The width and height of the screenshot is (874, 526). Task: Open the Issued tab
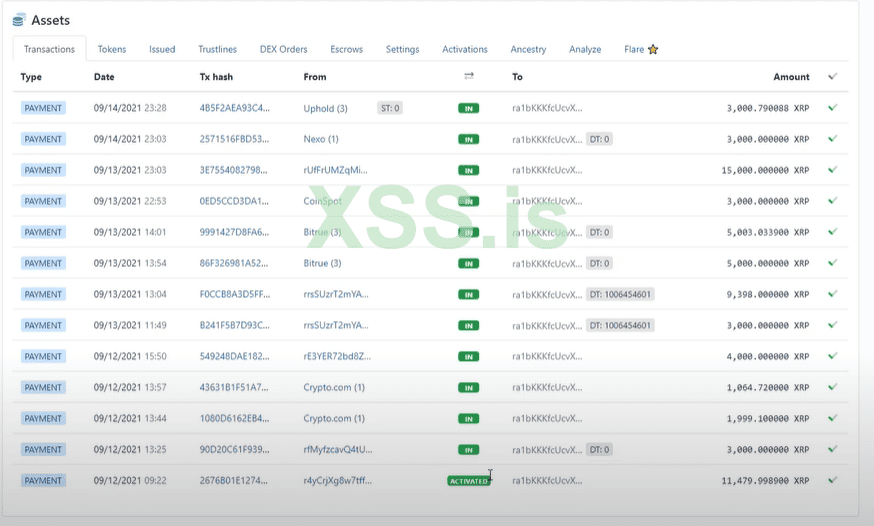162,49
